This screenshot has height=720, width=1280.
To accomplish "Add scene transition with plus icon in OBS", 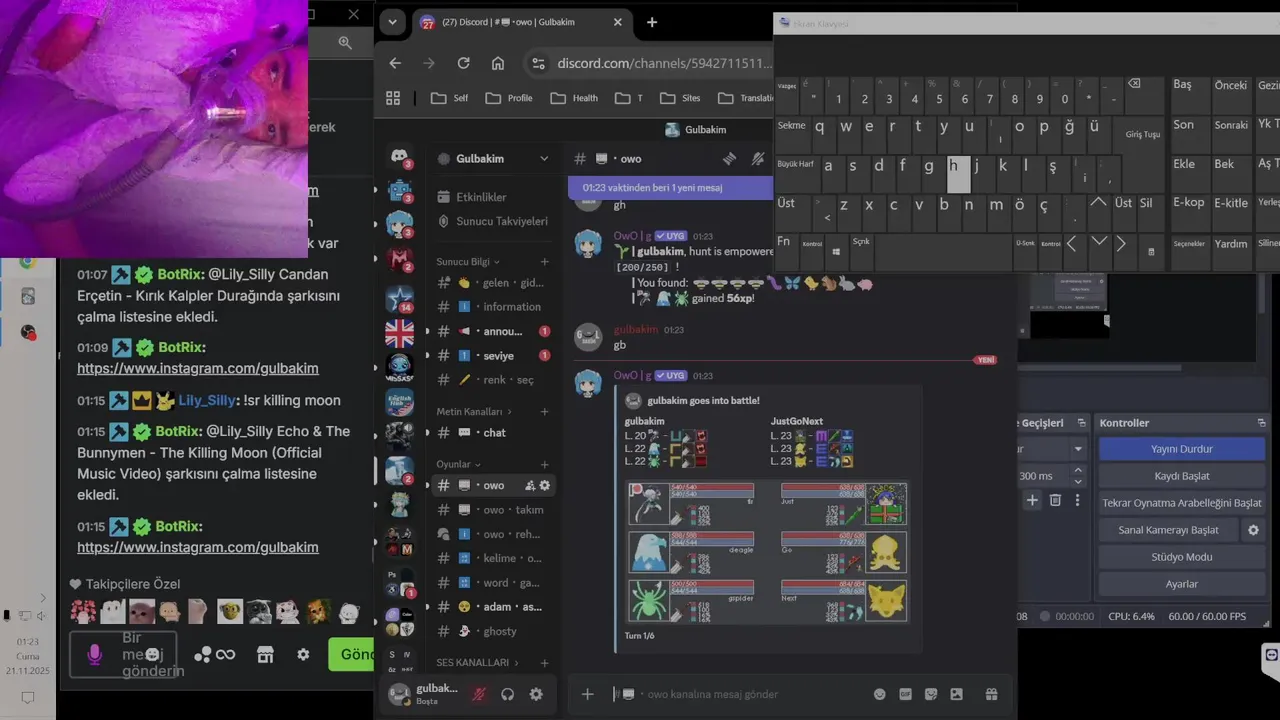I will (1032, 500).
